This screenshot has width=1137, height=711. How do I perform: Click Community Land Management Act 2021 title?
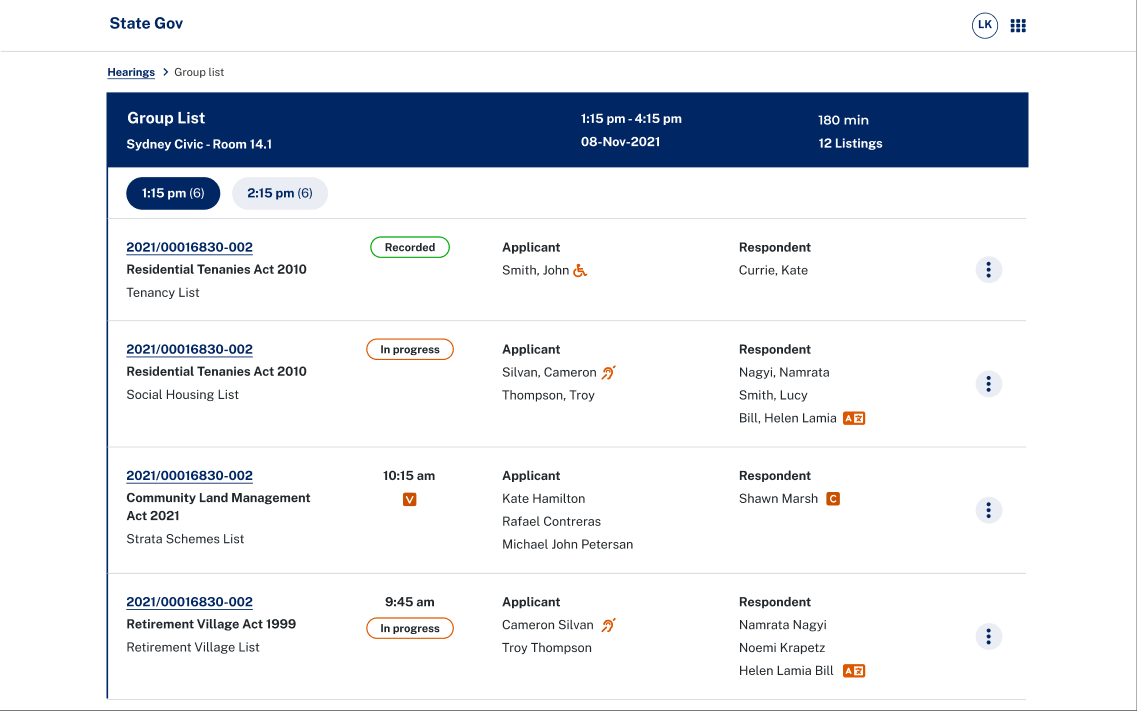[x=218, y=507]
